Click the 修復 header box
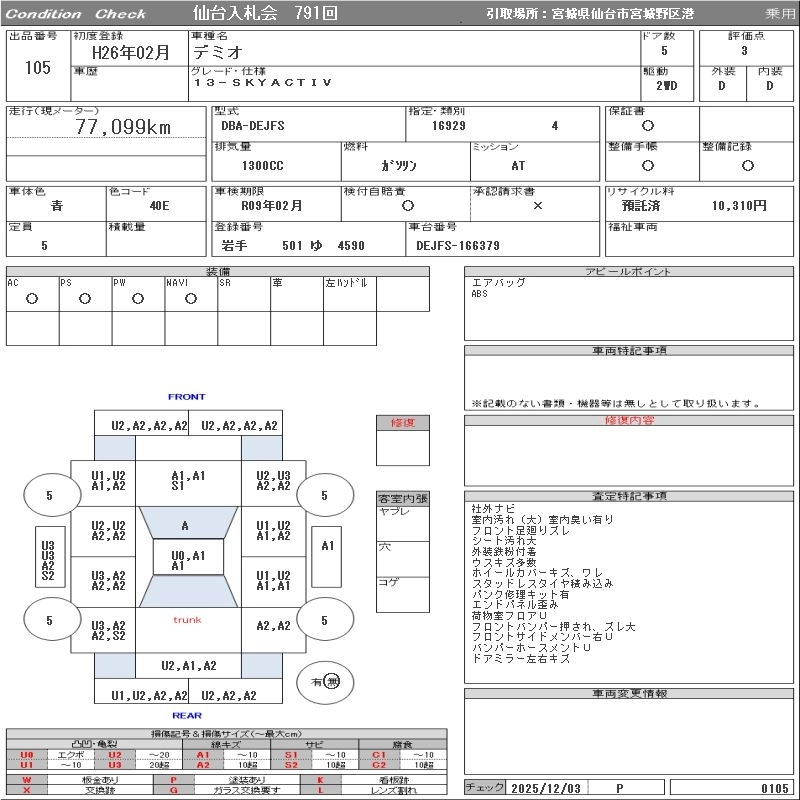This screenshot has width=800, height=800. click(x=402, y=423)
